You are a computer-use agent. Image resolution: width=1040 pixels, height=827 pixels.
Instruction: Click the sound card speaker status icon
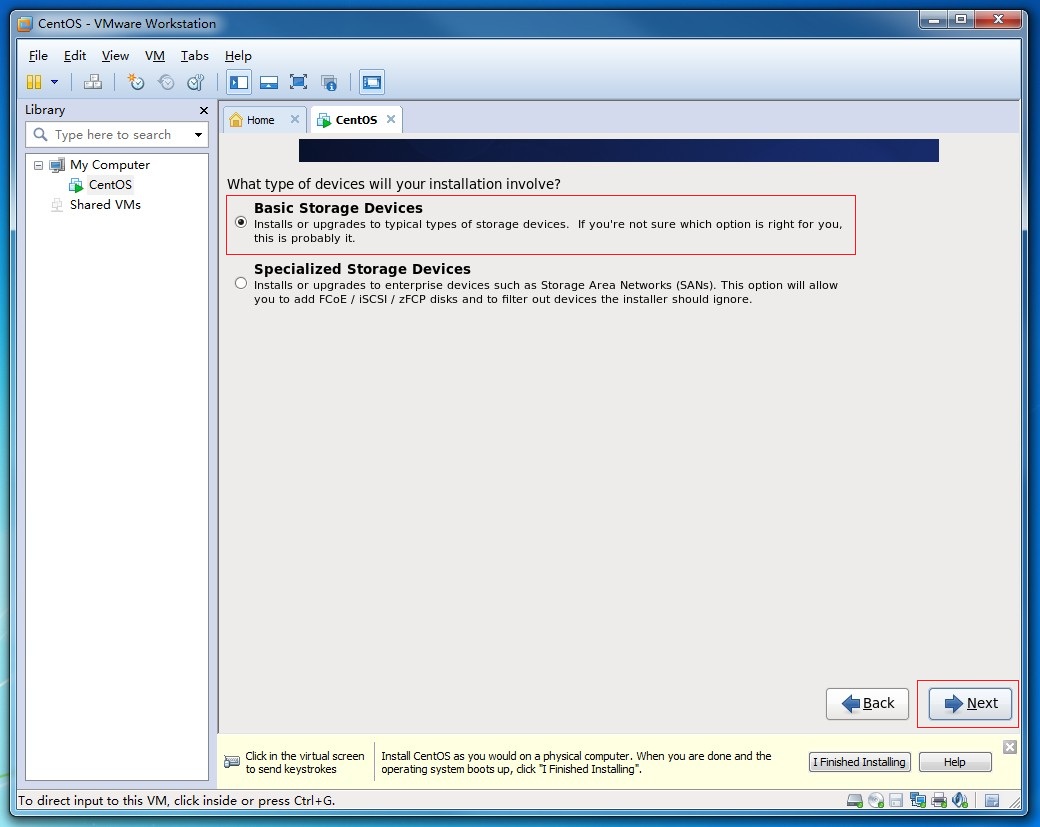pos(960,800)
